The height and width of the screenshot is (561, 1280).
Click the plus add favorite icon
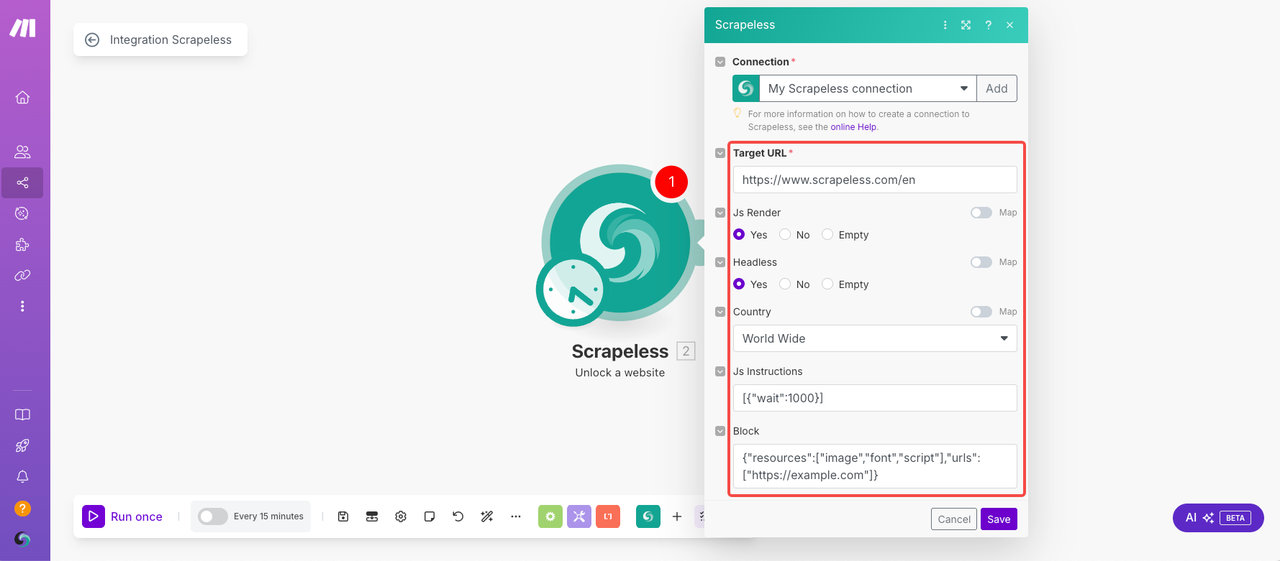677,516
